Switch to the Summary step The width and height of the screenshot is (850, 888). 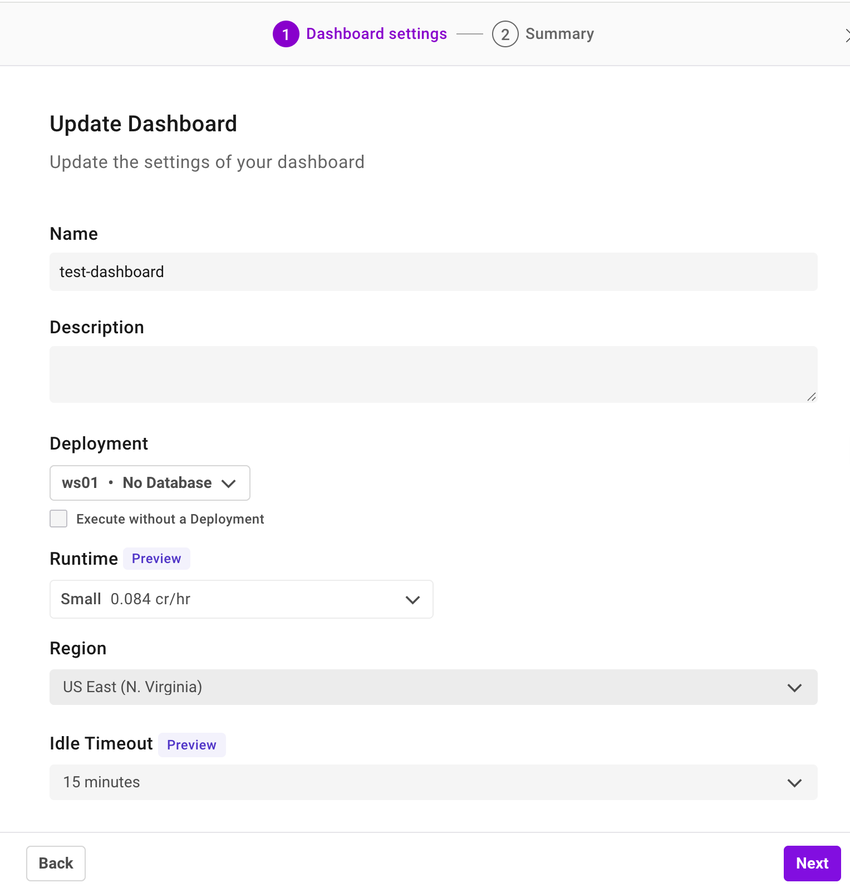point(559,33)
